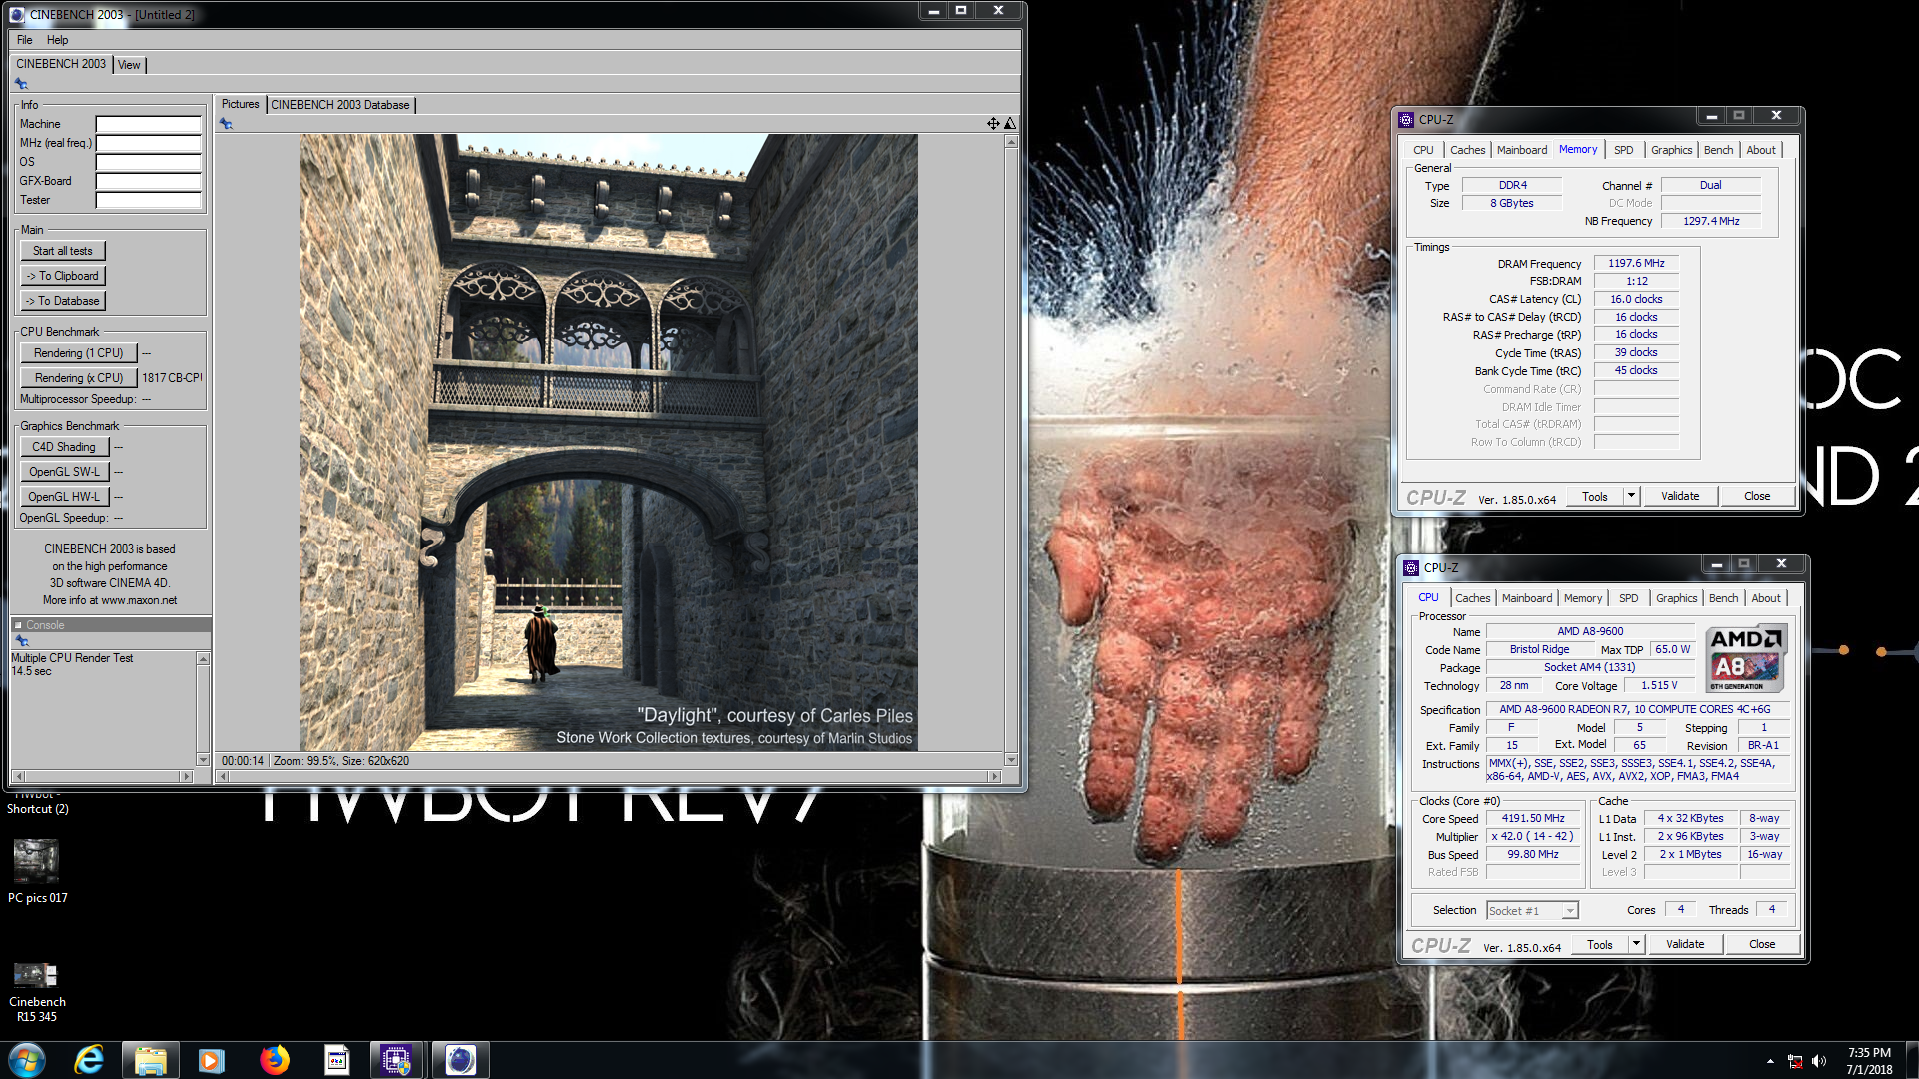Image resolution: width=1919 pixels, height=1079 pixels.
Task: Click the GFX-Board input field
Action: coord(148,181)
